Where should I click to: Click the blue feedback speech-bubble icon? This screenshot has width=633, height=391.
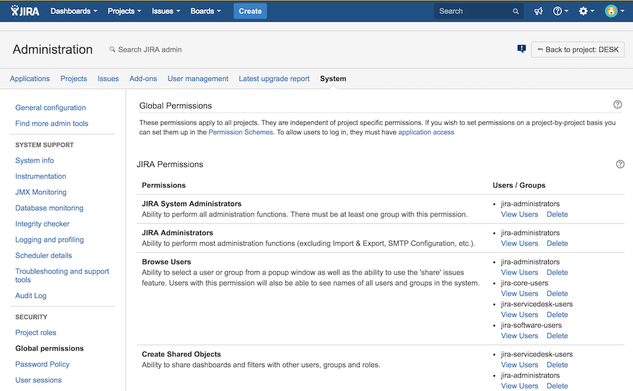[522, 49]
